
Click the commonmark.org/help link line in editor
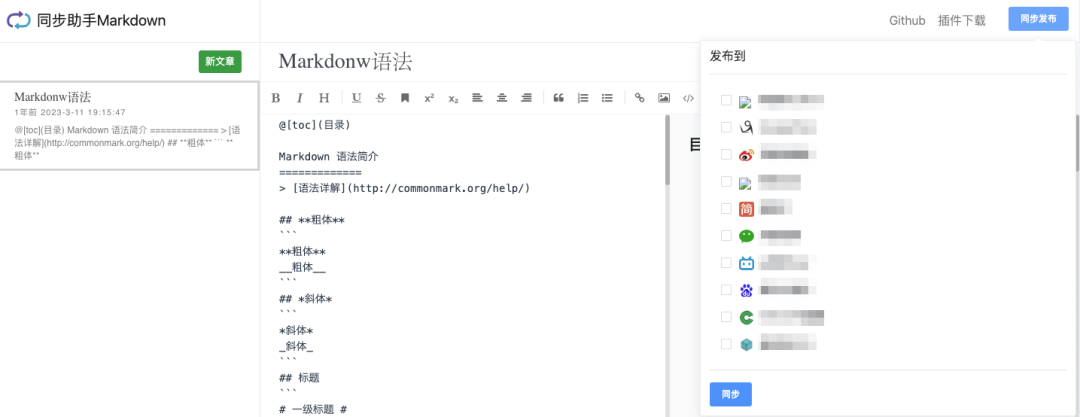[x=404, y=188]
